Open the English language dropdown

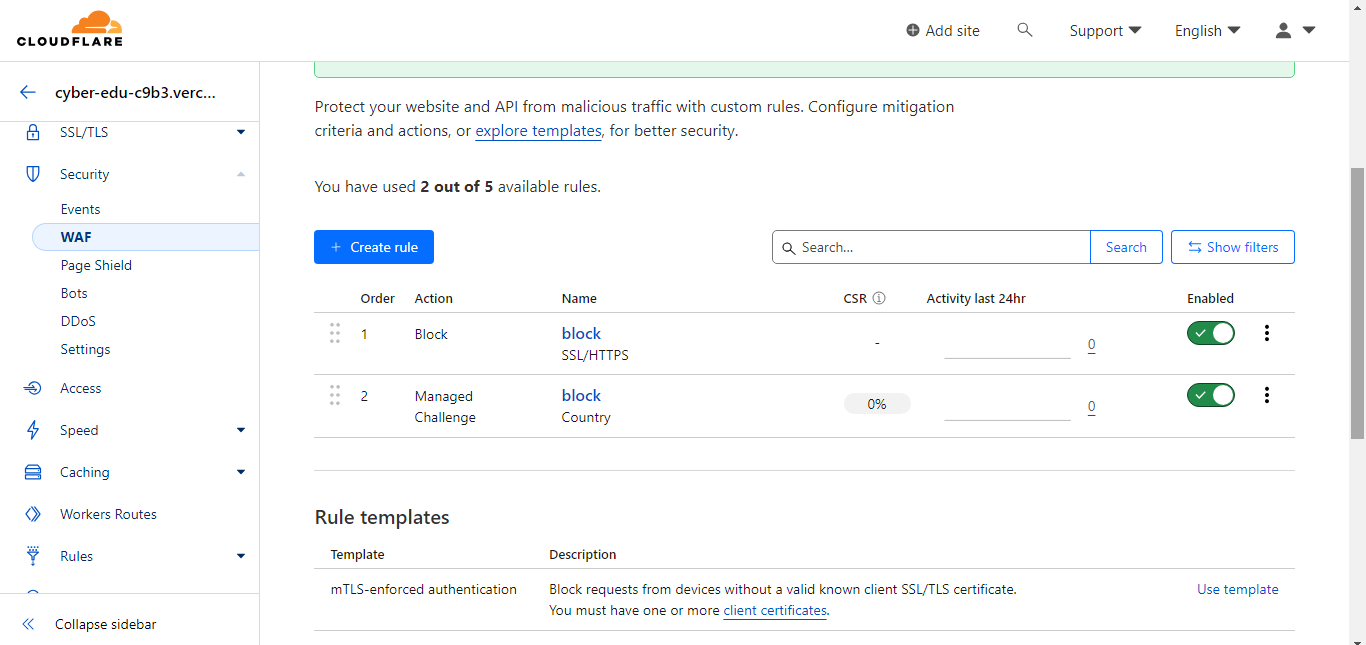1207,30
